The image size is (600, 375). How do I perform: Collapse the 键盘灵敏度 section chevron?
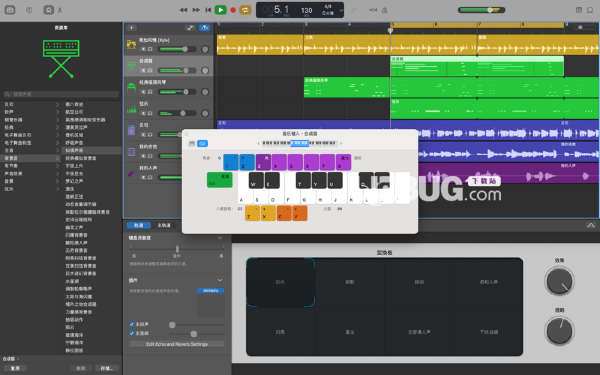[x=220, y=238]
